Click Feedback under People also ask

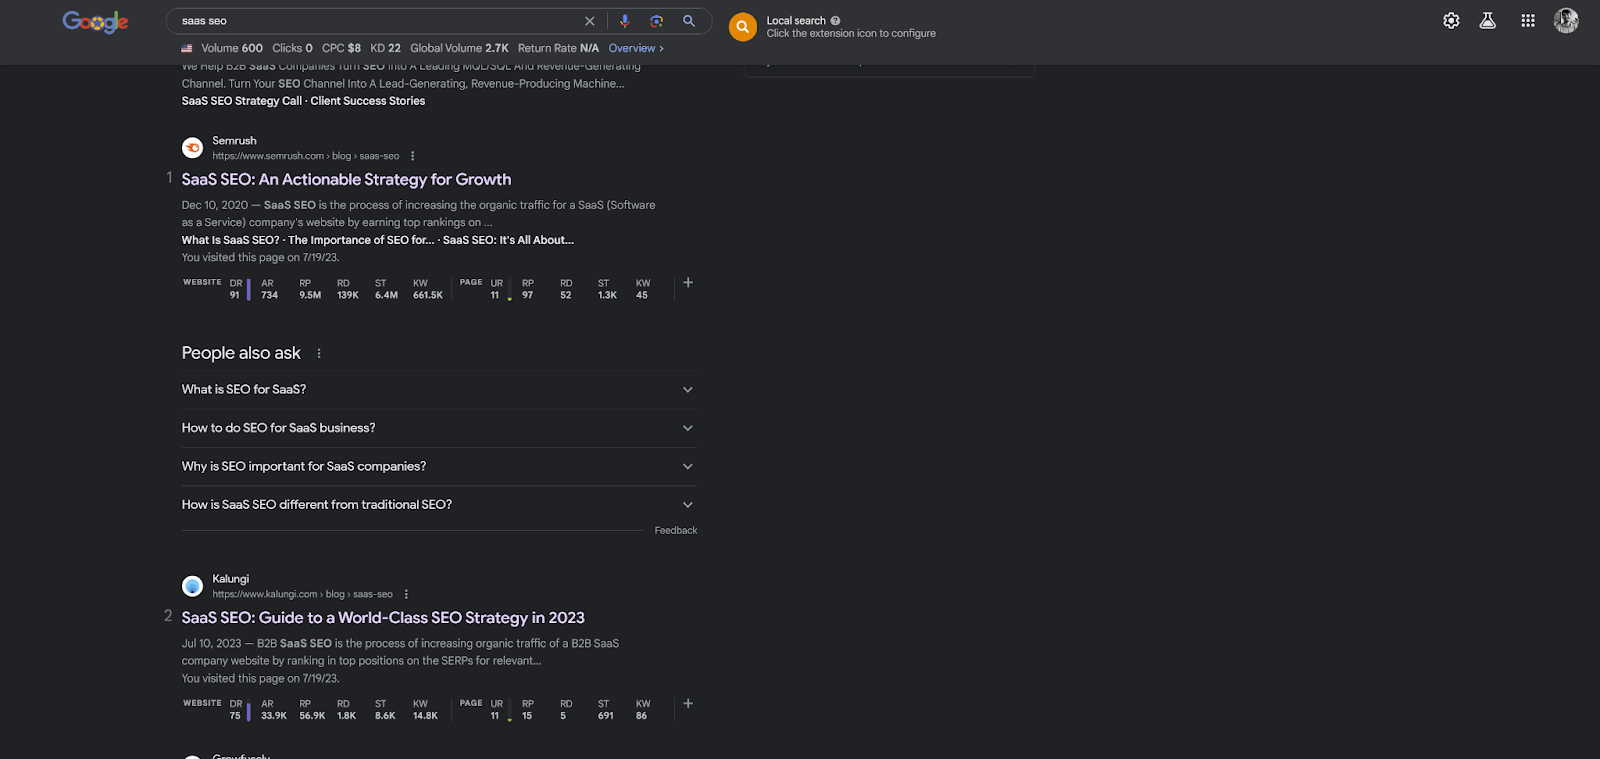tap(676, 531)
